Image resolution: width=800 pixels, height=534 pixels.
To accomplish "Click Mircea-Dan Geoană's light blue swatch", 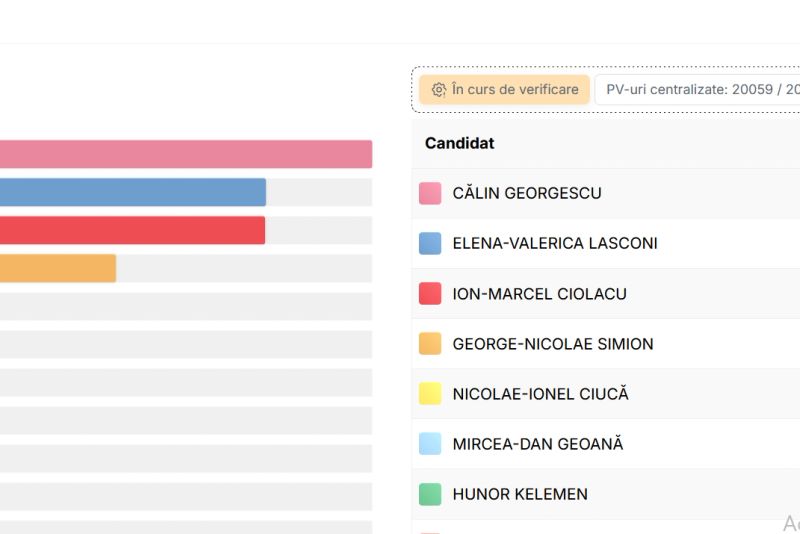I will [430, 444].
